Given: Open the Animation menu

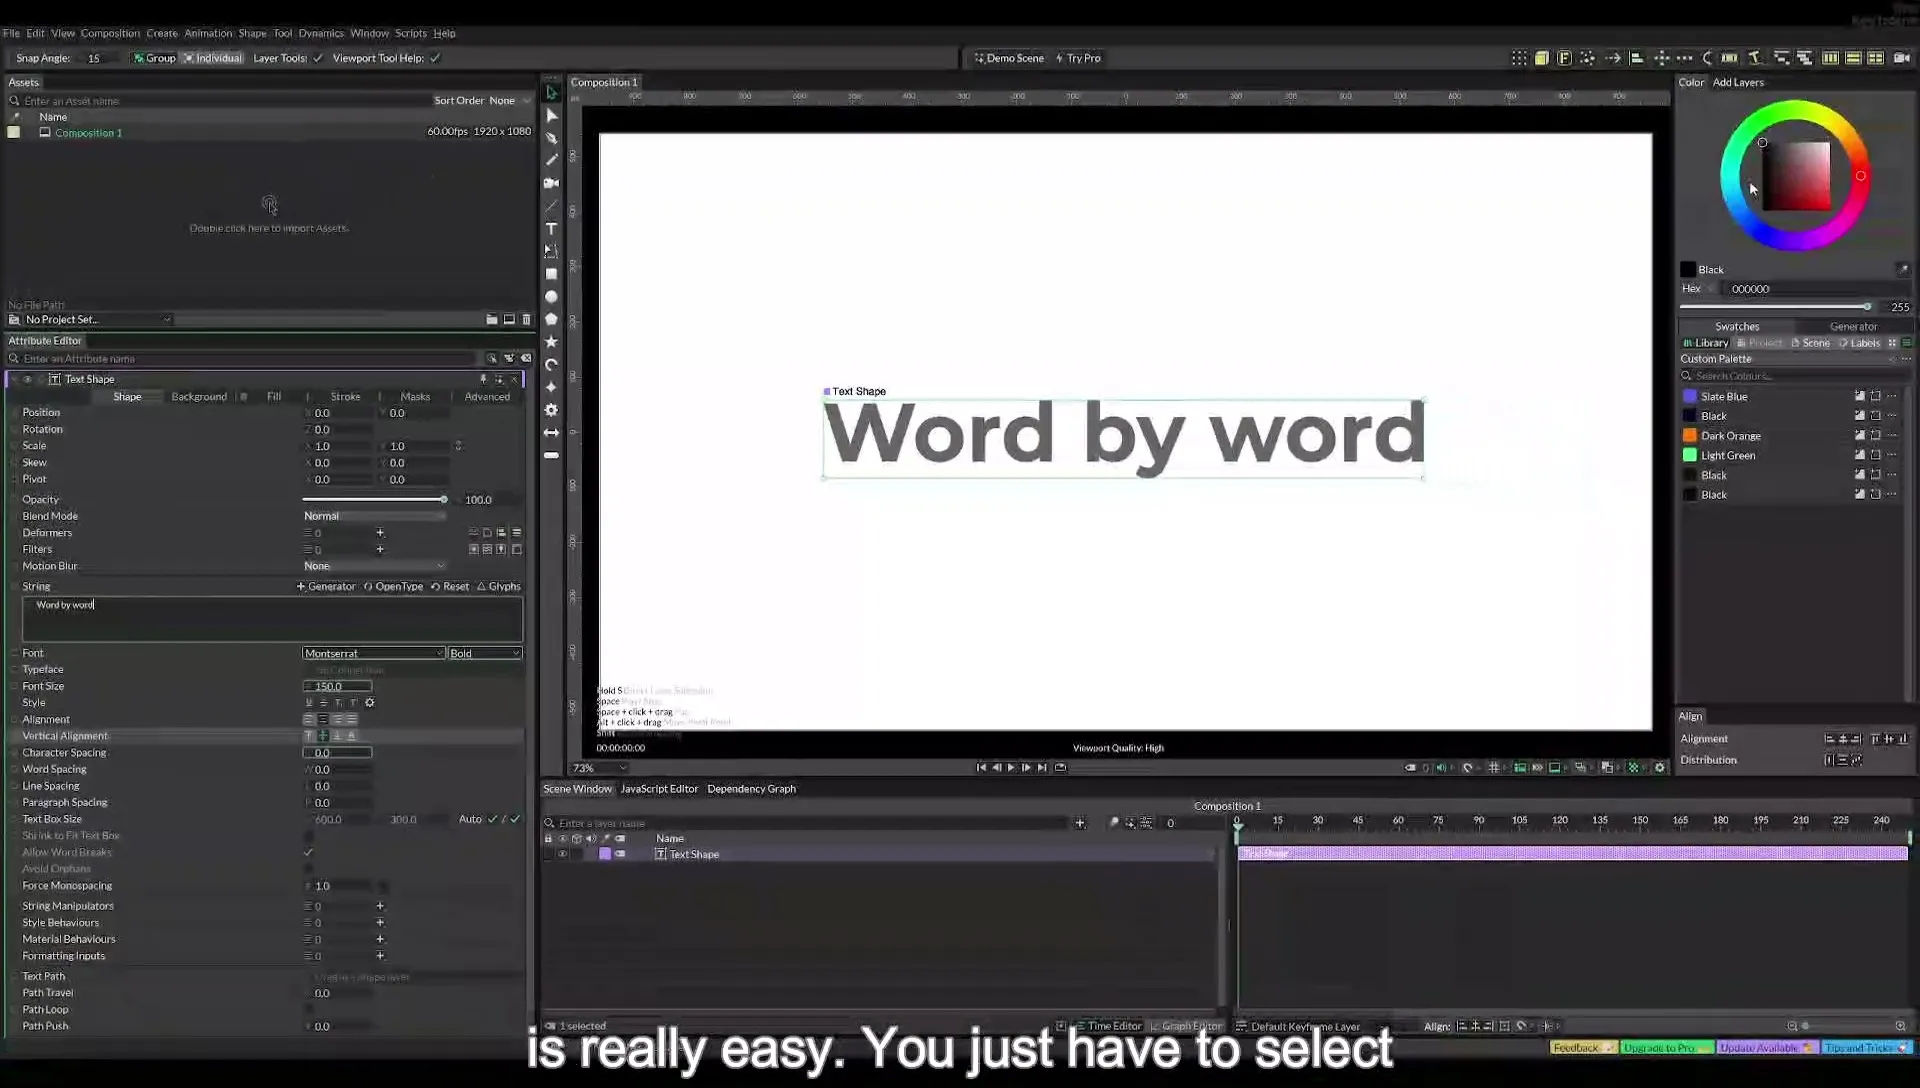Looking at the screenshot, I should 208,33.
